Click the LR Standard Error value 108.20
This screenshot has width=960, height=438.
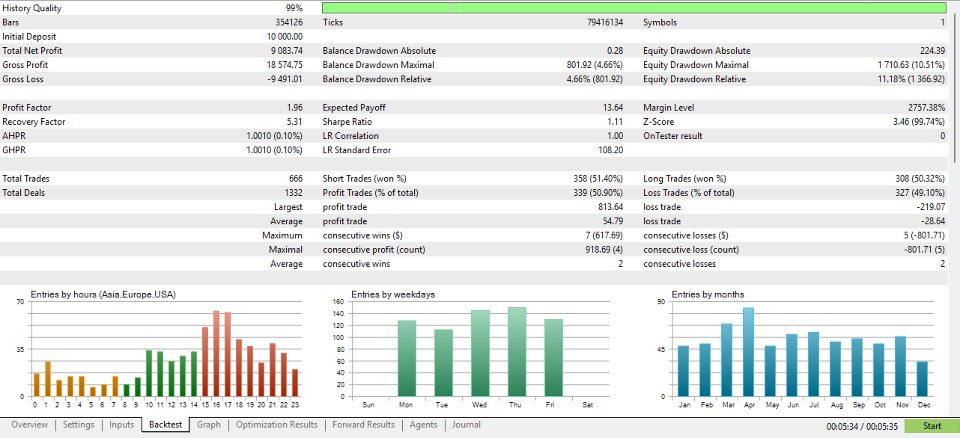611,150
